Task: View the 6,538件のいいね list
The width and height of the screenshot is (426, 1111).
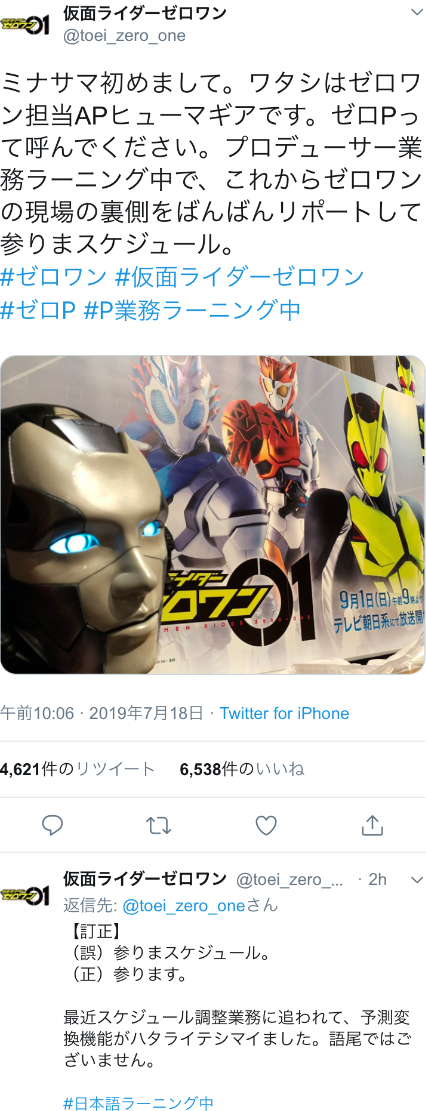Action: click(x=242, y=769)
